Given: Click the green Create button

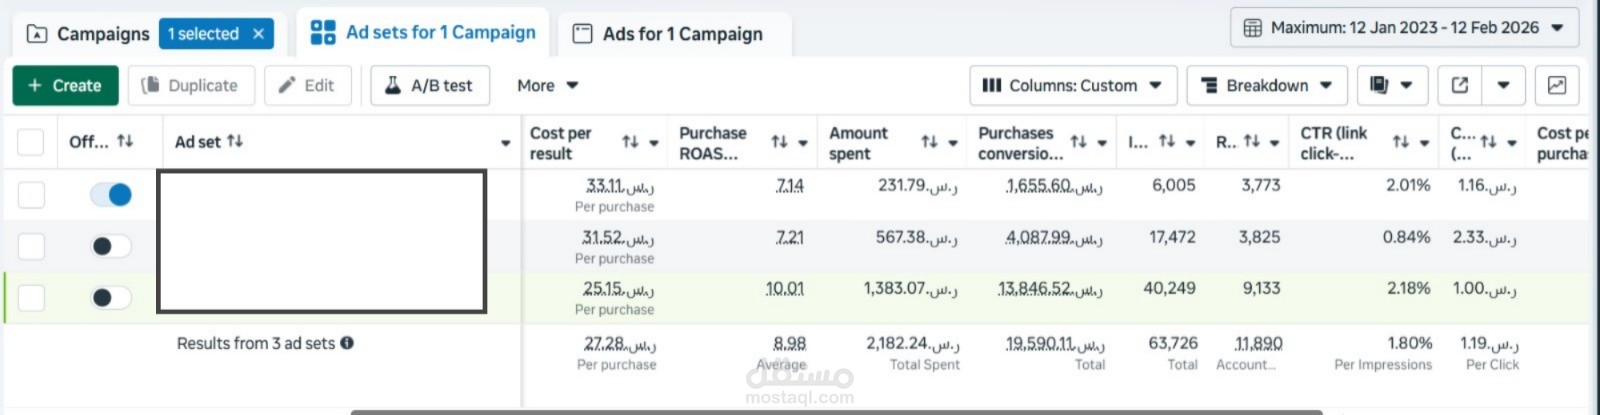Looking at the screenshot, I should click(65, 86).
